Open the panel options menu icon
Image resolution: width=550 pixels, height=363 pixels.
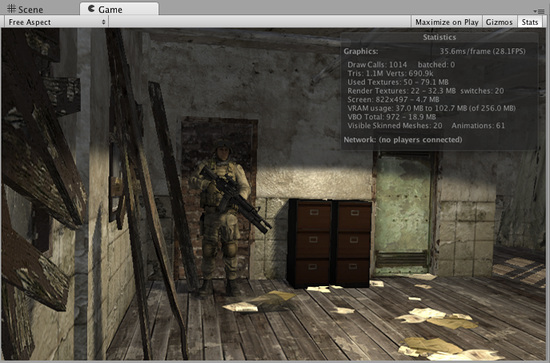540,11
